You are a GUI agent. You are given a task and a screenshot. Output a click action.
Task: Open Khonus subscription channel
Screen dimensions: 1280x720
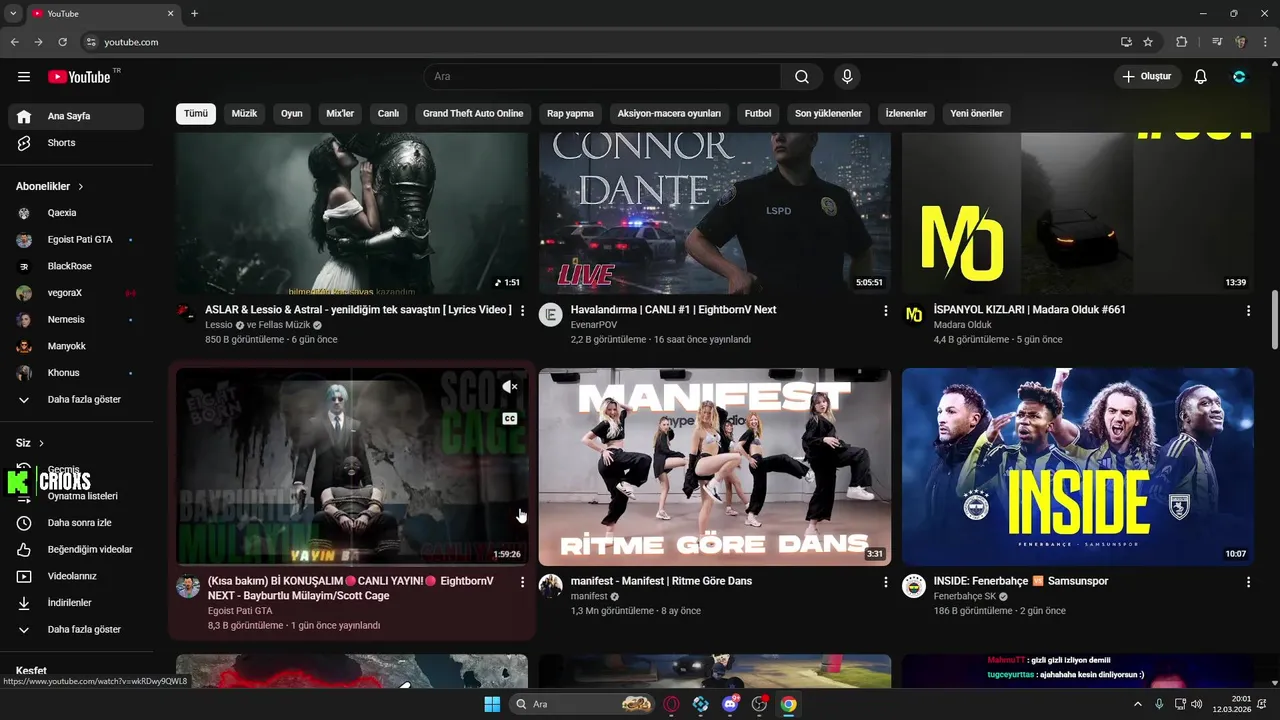point(76,373)
